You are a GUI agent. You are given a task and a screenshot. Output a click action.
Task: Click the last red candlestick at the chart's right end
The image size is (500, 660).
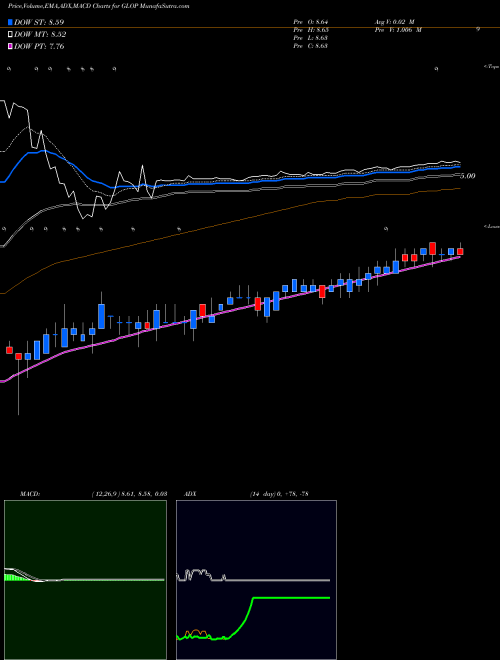pos(460,251)
